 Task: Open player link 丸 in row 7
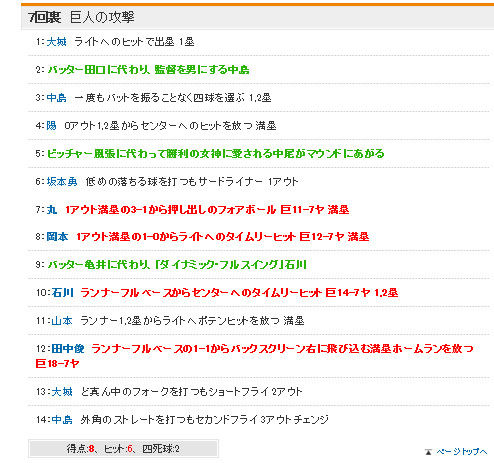coord(52,210)
